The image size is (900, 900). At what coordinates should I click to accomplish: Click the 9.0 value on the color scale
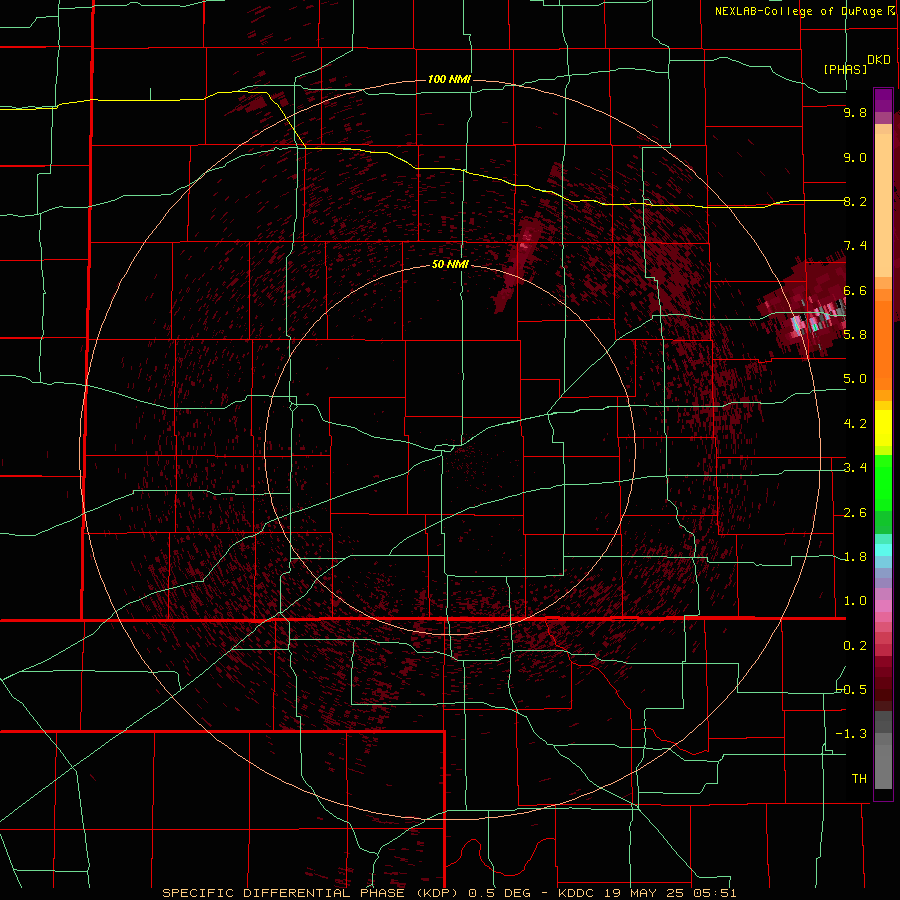point(855,157)
